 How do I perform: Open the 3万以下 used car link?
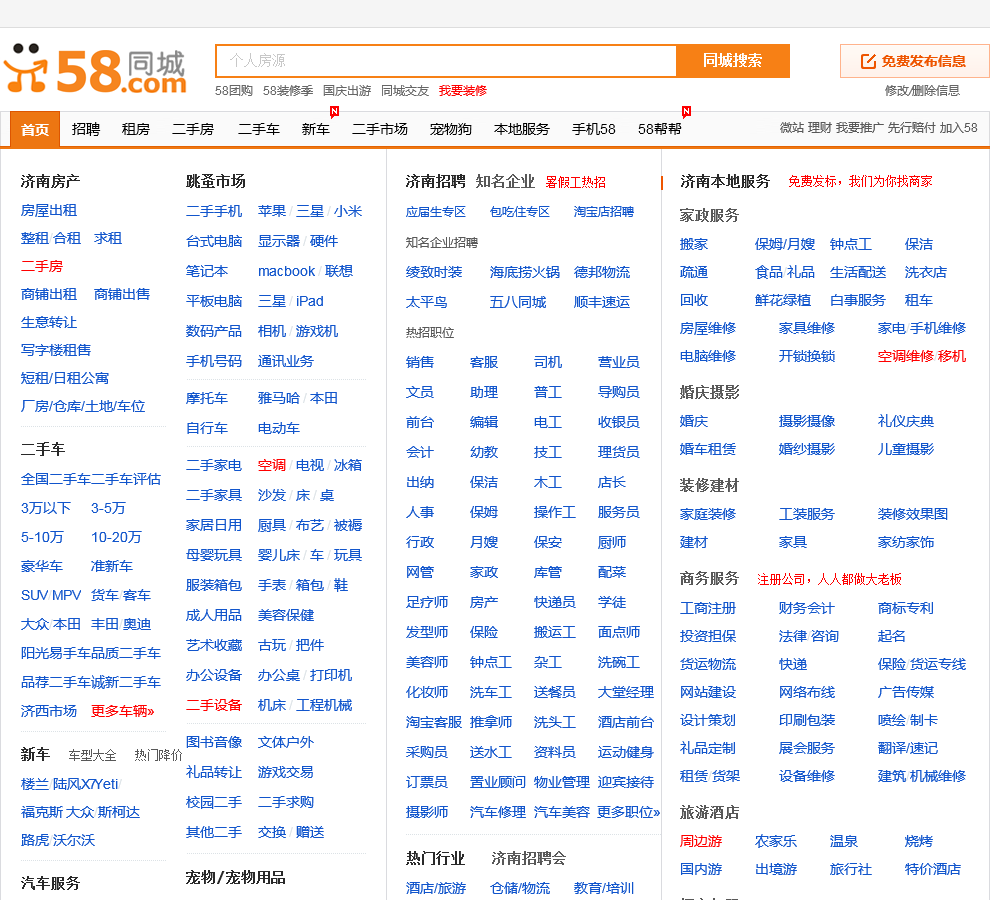pos(45,508)
